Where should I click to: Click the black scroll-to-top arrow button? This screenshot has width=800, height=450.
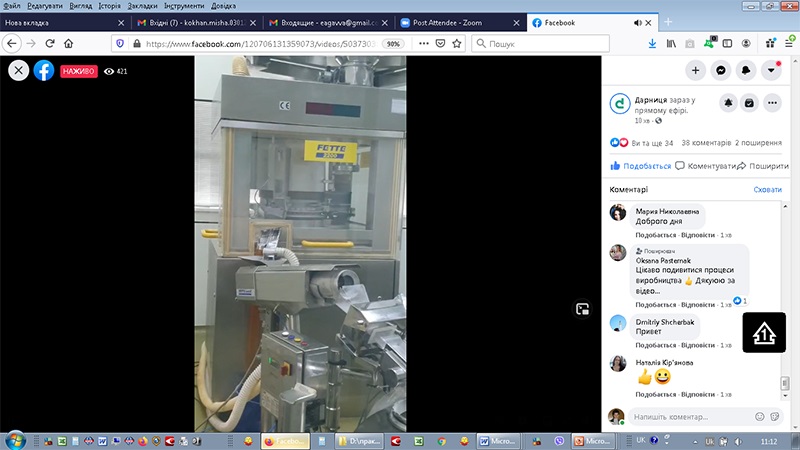(764, 333)
